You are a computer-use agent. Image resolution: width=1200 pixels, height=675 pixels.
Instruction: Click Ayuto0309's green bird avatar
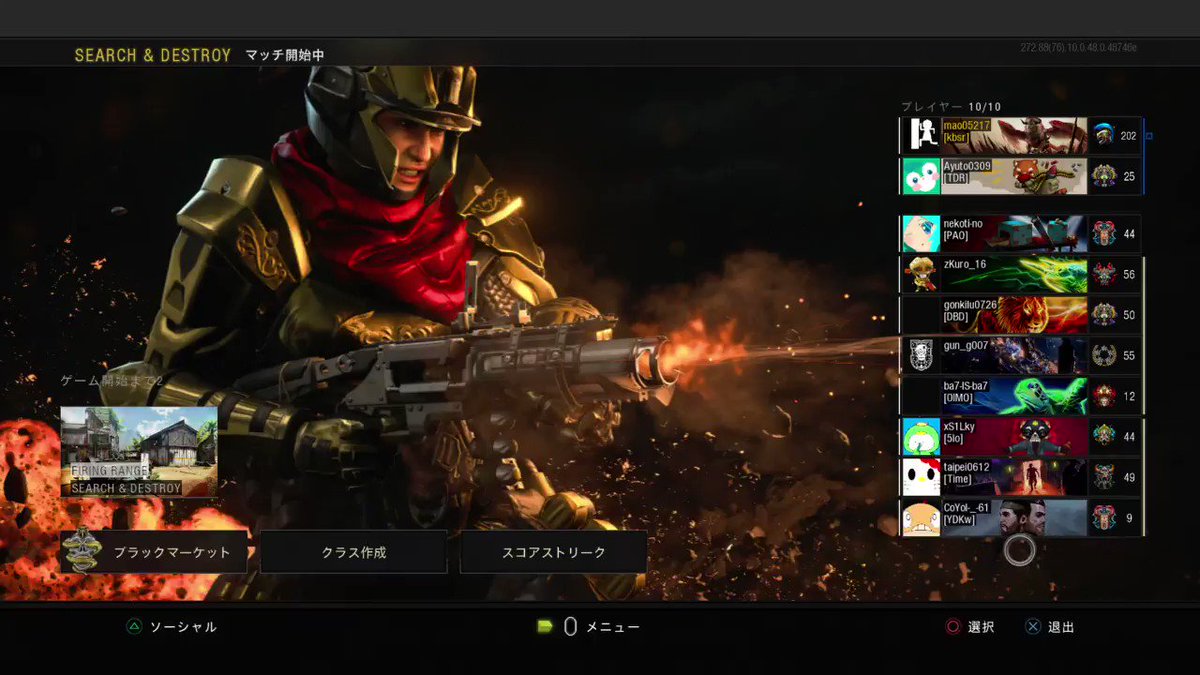coord(921,176)
